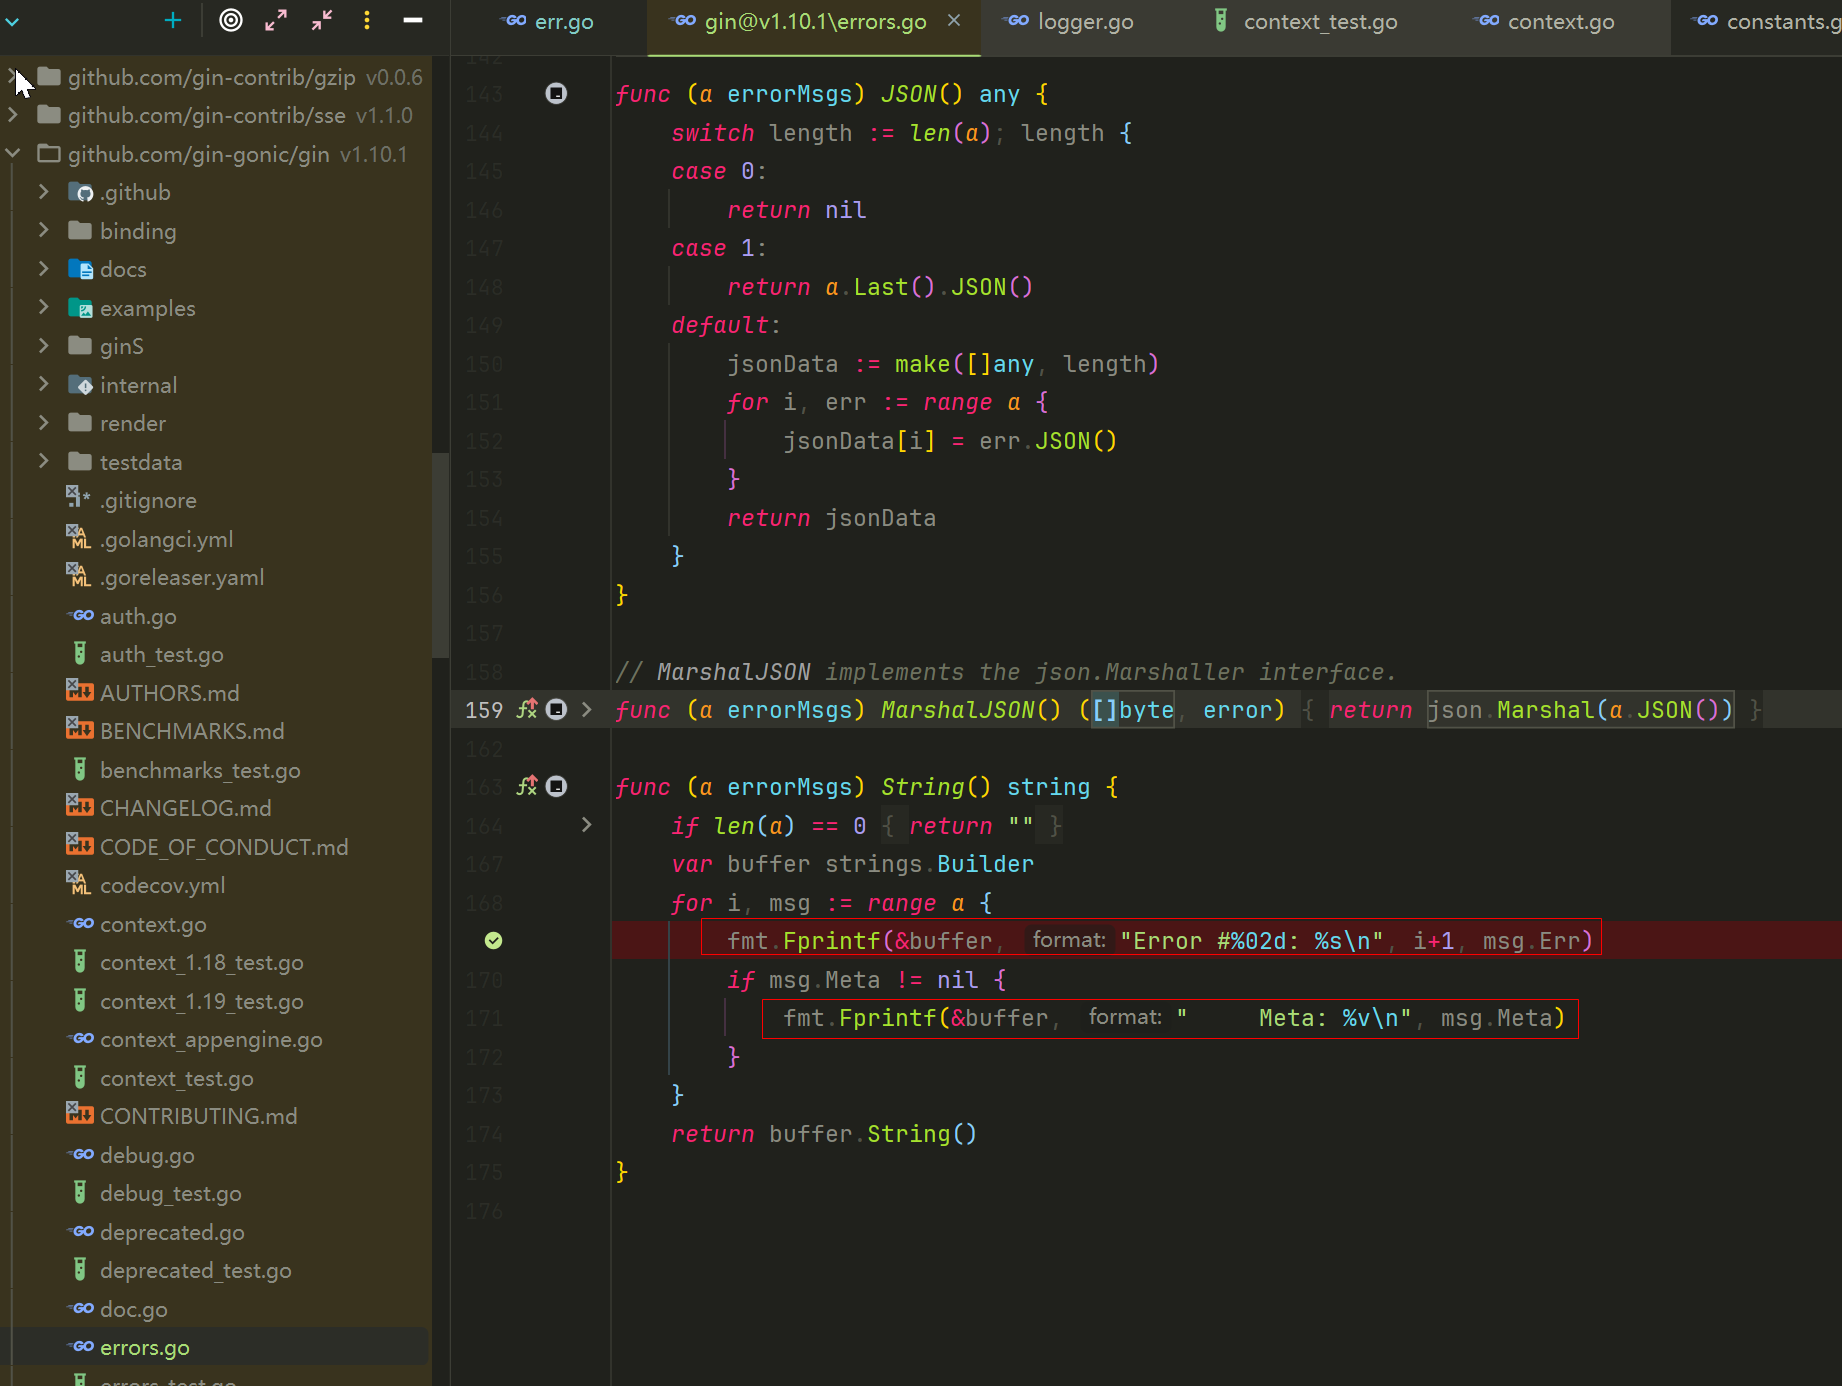
Task: Open benchmarks_test.go file
Action: pos(200,770)
